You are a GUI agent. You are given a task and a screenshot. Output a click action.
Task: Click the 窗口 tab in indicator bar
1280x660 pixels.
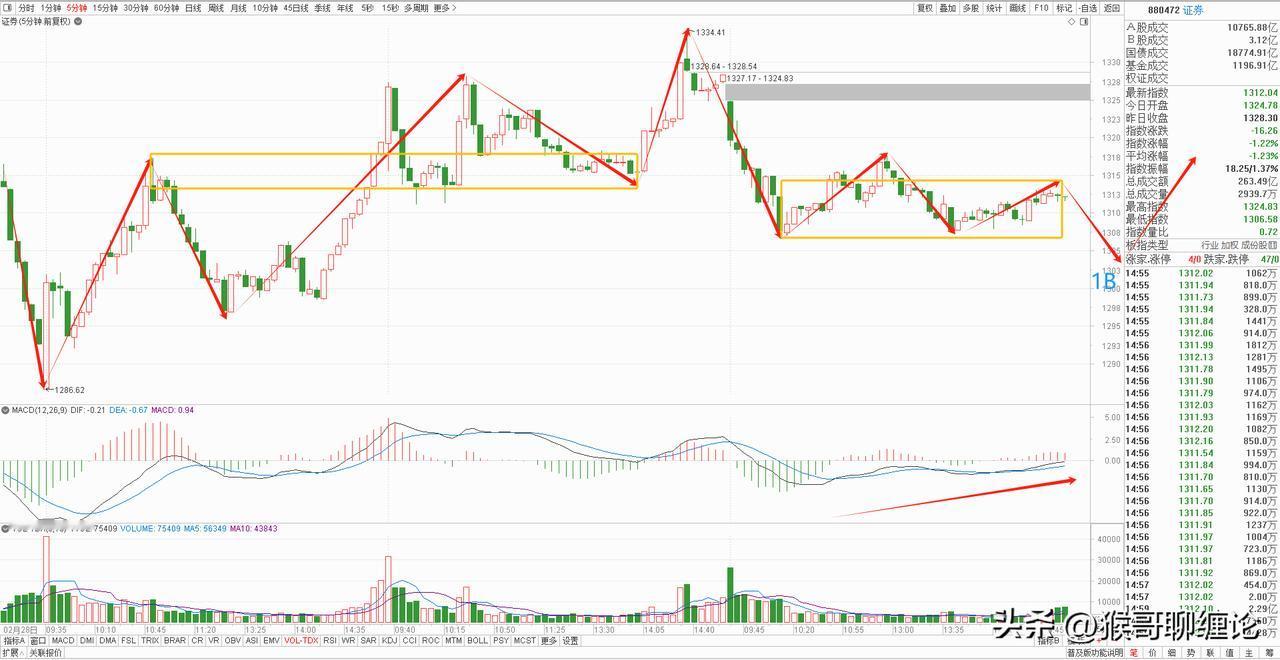tap(38, 640)
